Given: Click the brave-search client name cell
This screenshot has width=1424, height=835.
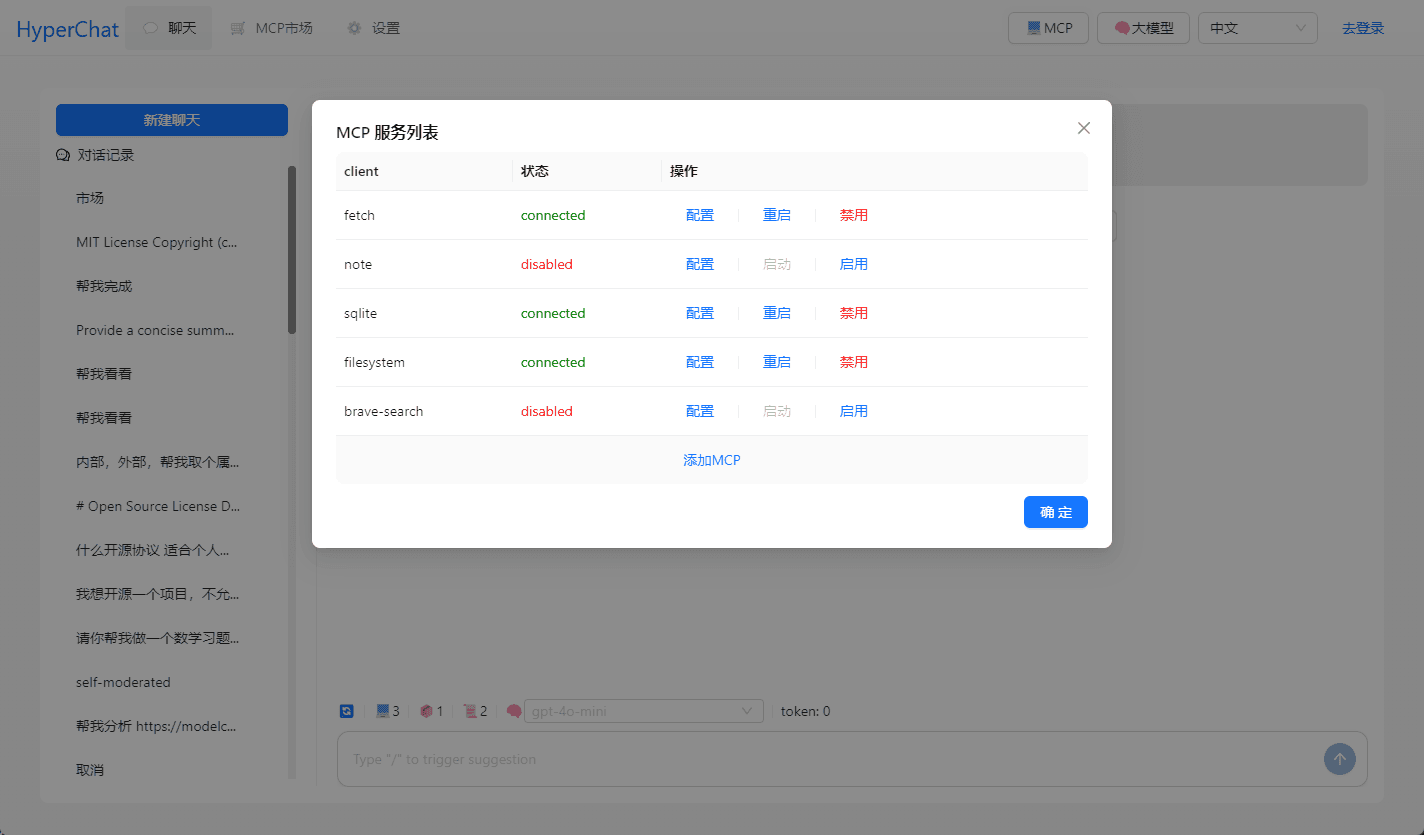Looking at the screenshot, I should click(424, 411).
